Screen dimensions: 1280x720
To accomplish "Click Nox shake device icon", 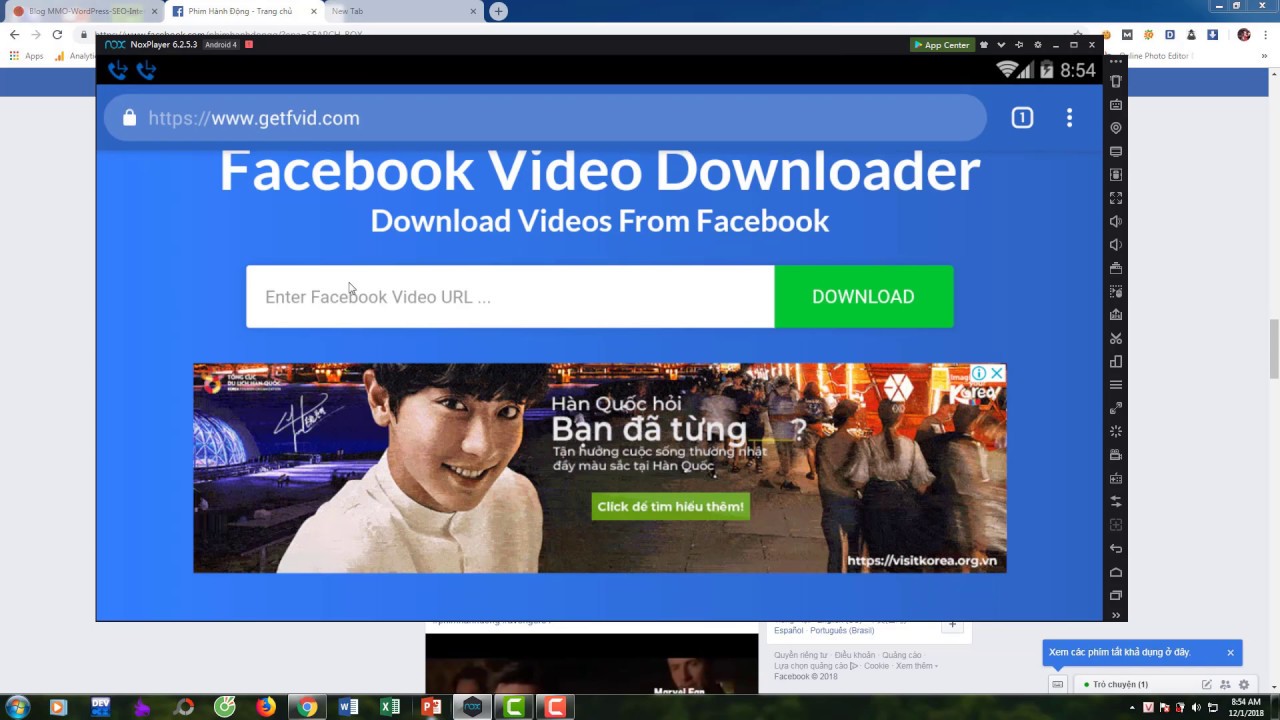I will click(x=1116, y=82).
